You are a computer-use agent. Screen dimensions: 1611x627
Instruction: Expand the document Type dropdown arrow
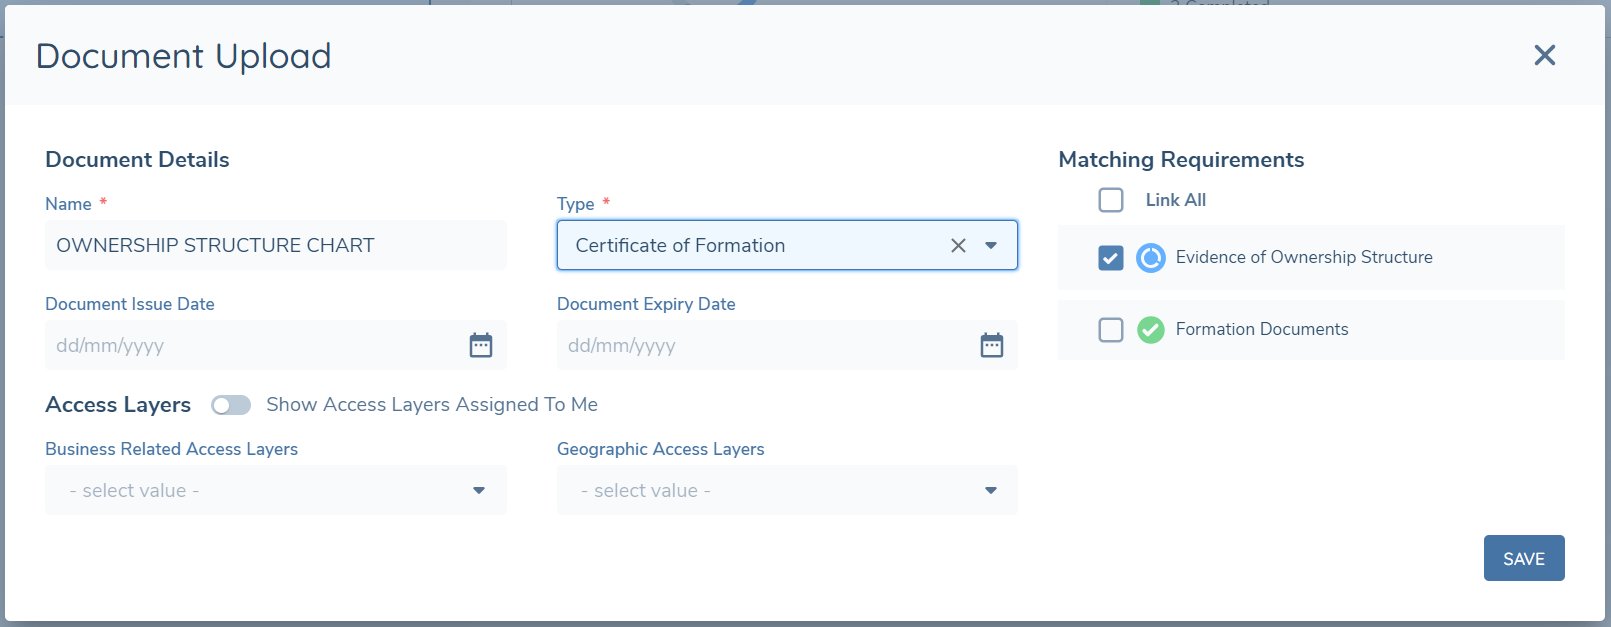991,246
